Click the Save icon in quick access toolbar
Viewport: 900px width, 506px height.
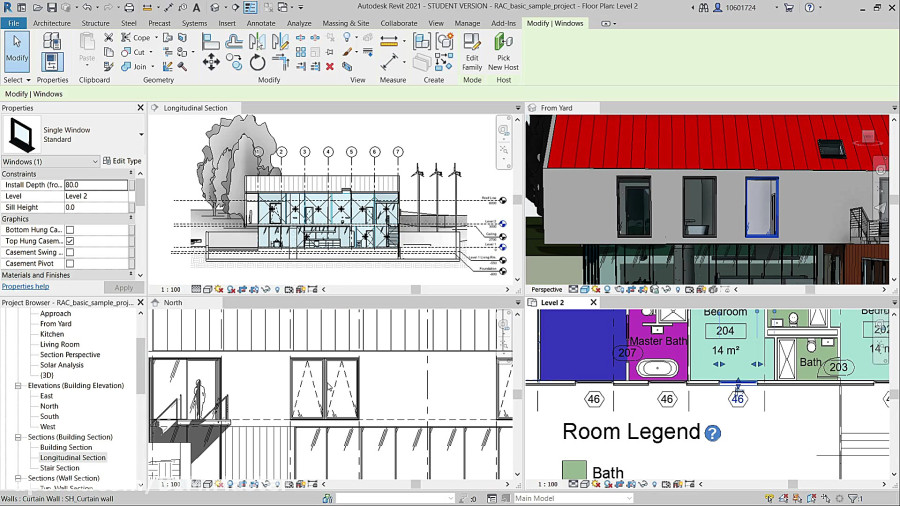coord(51,7)
